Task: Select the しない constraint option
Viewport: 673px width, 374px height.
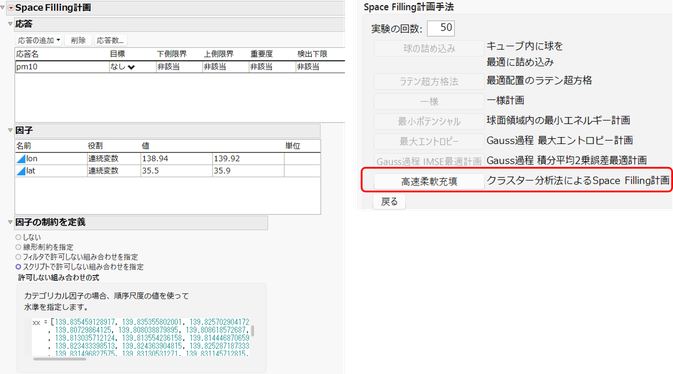Action: [x=18, y=237]
